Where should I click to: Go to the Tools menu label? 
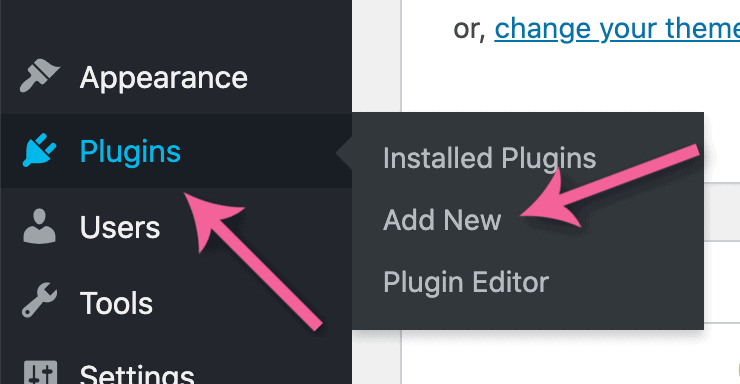(x=117, y=302)
